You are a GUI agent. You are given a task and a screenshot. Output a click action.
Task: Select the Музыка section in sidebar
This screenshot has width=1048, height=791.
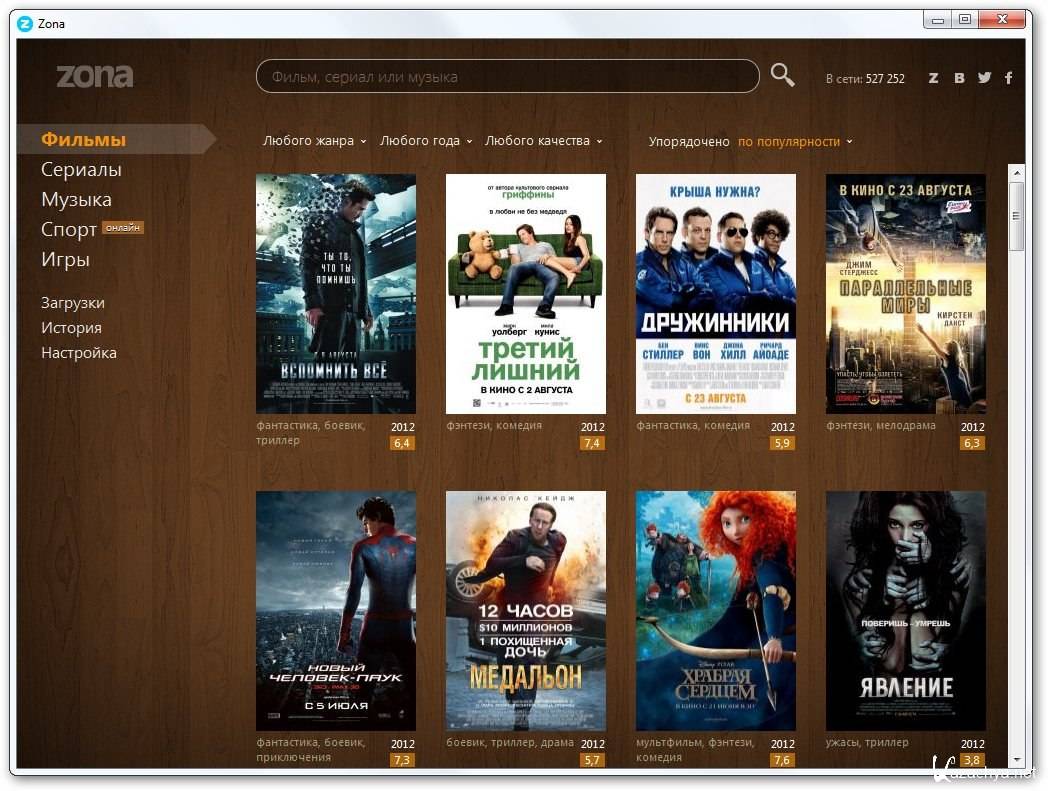[76, 200]
